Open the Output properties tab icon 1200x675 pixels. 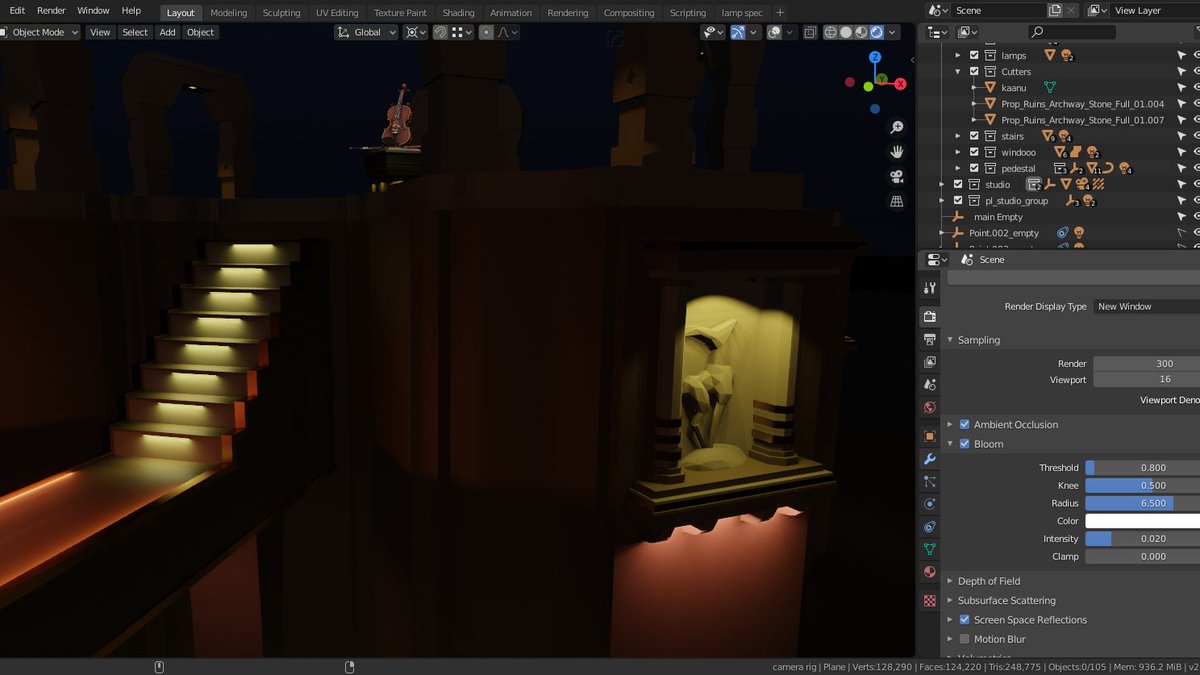coord(930,339)
